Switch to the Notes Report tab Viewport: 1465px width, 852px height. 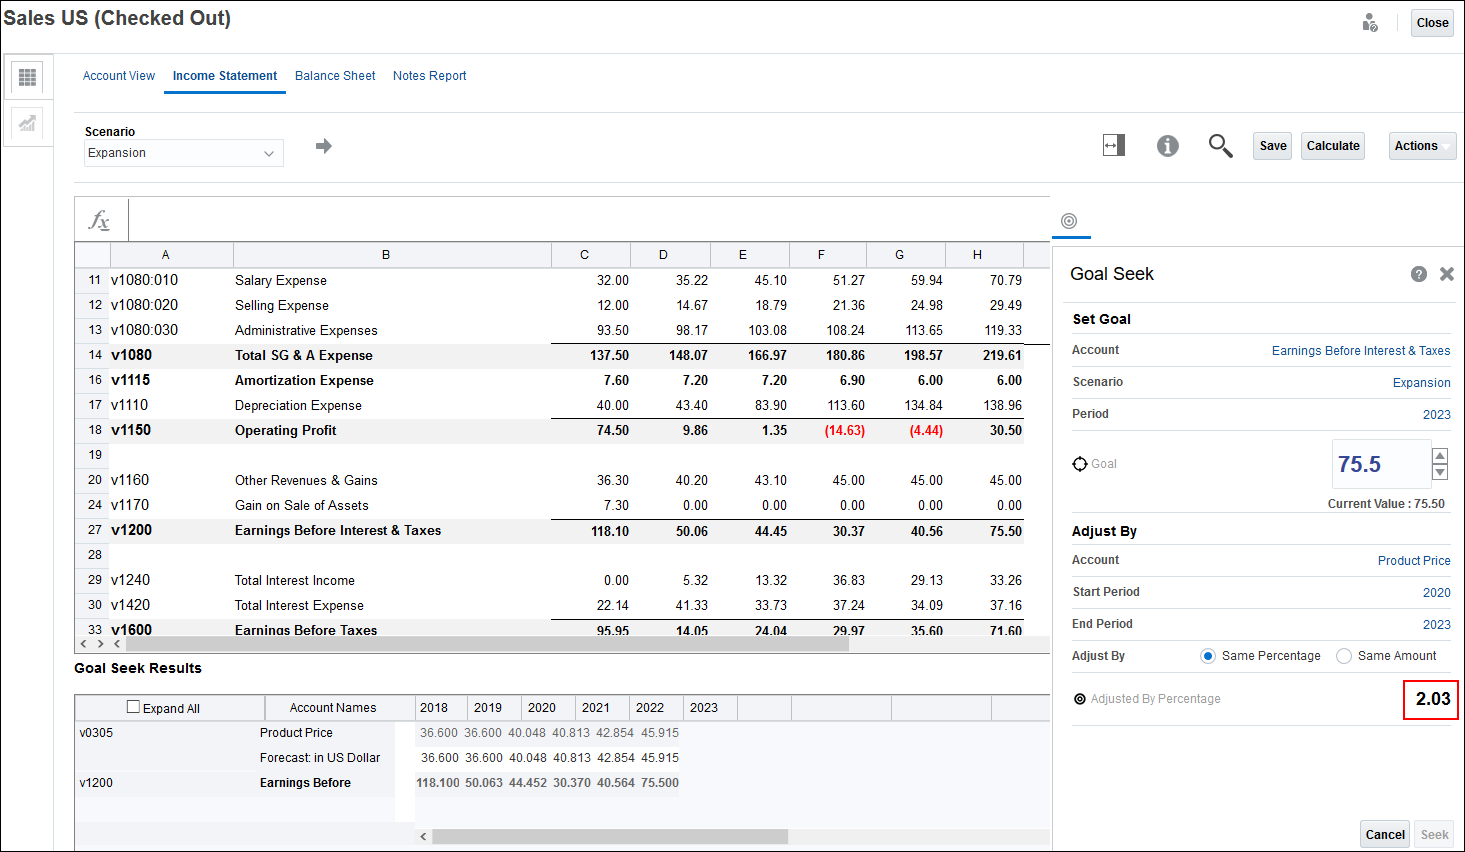point(429,76)
